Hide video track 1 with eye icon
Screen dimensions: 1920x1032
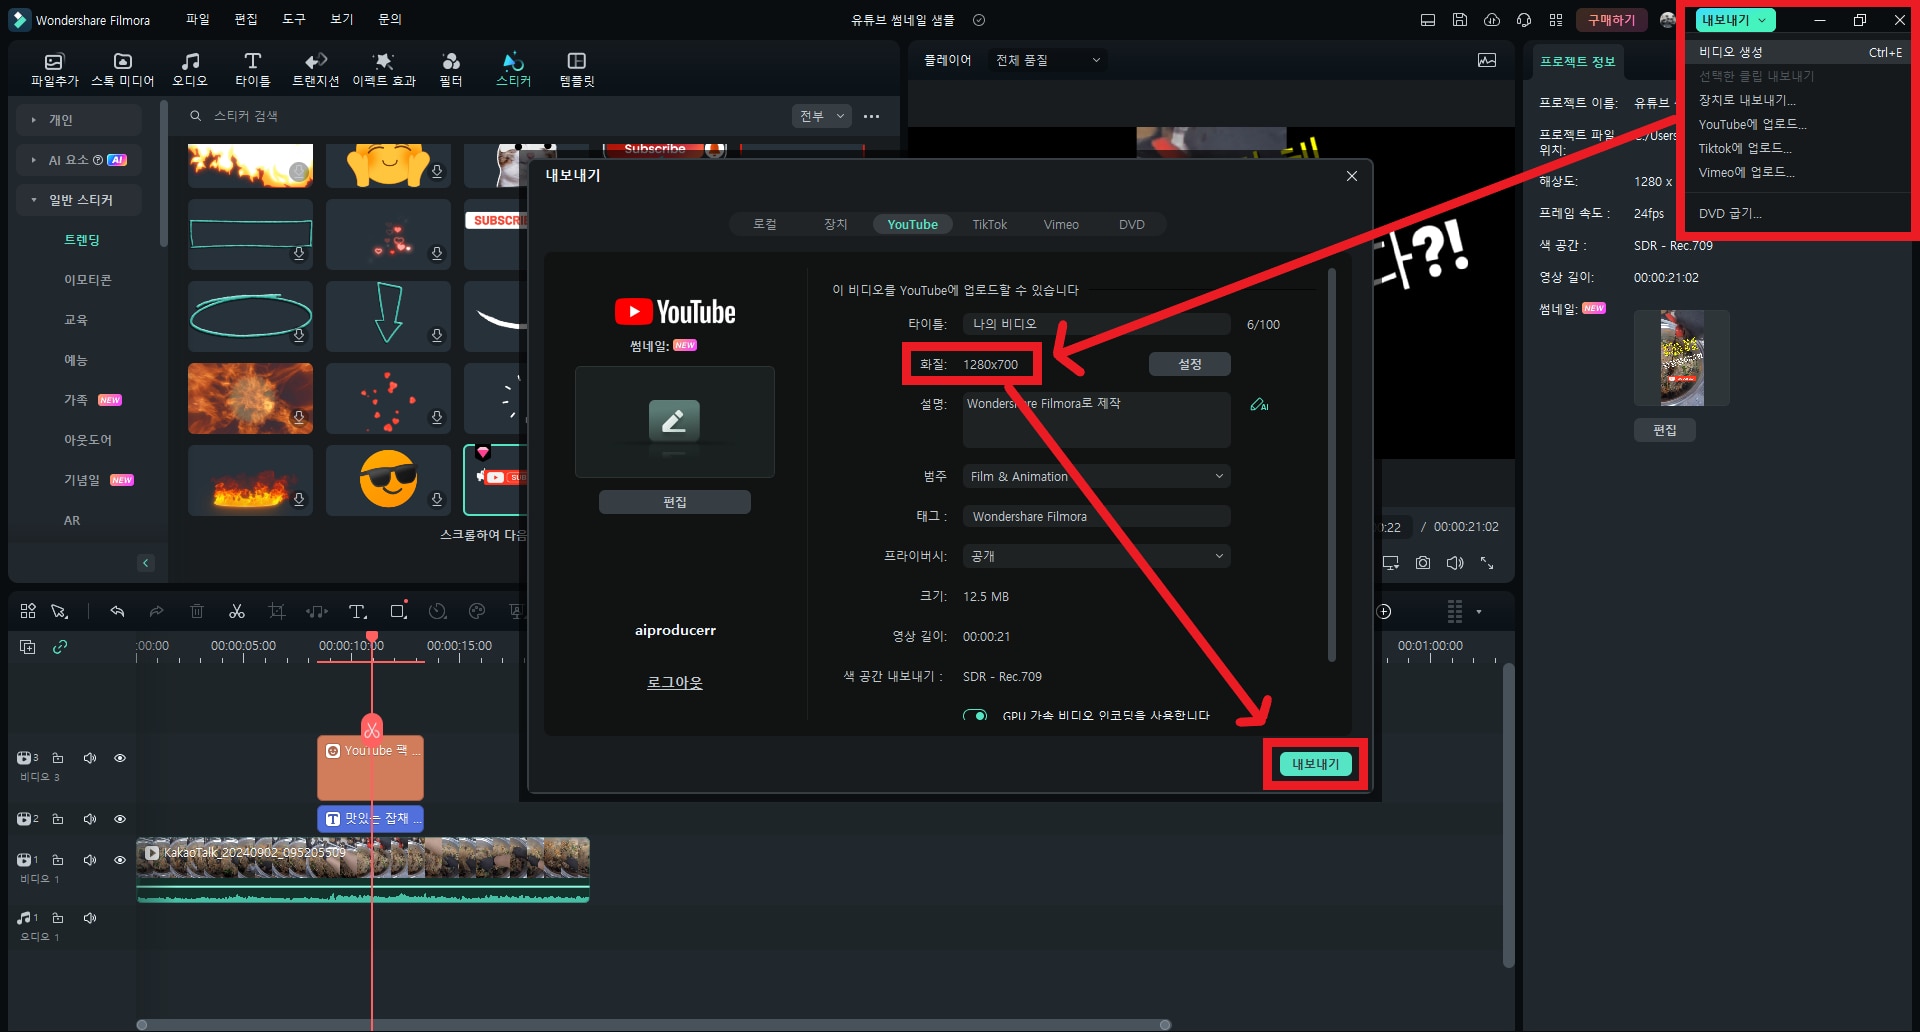tap(120, 860)
